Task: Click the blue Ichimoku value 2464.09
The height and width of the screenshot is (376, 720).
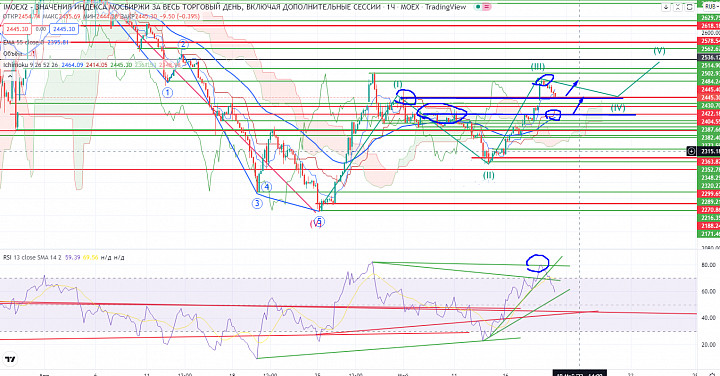Action: [x=73, y=65]
